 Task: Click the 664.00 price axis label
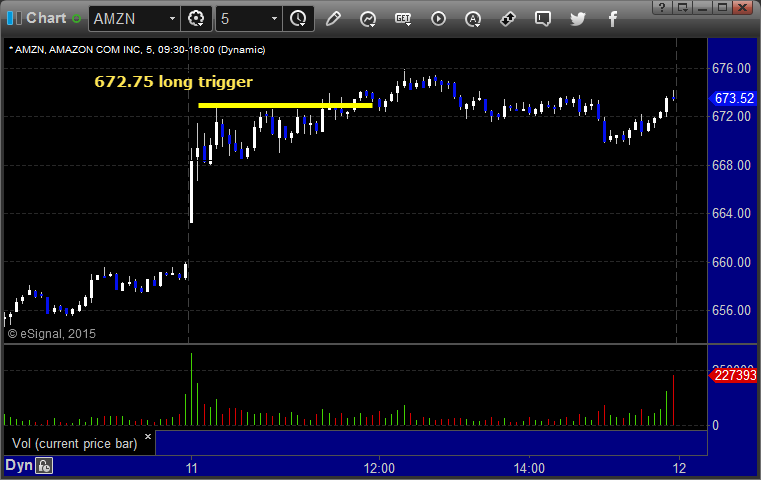[731, 214]
